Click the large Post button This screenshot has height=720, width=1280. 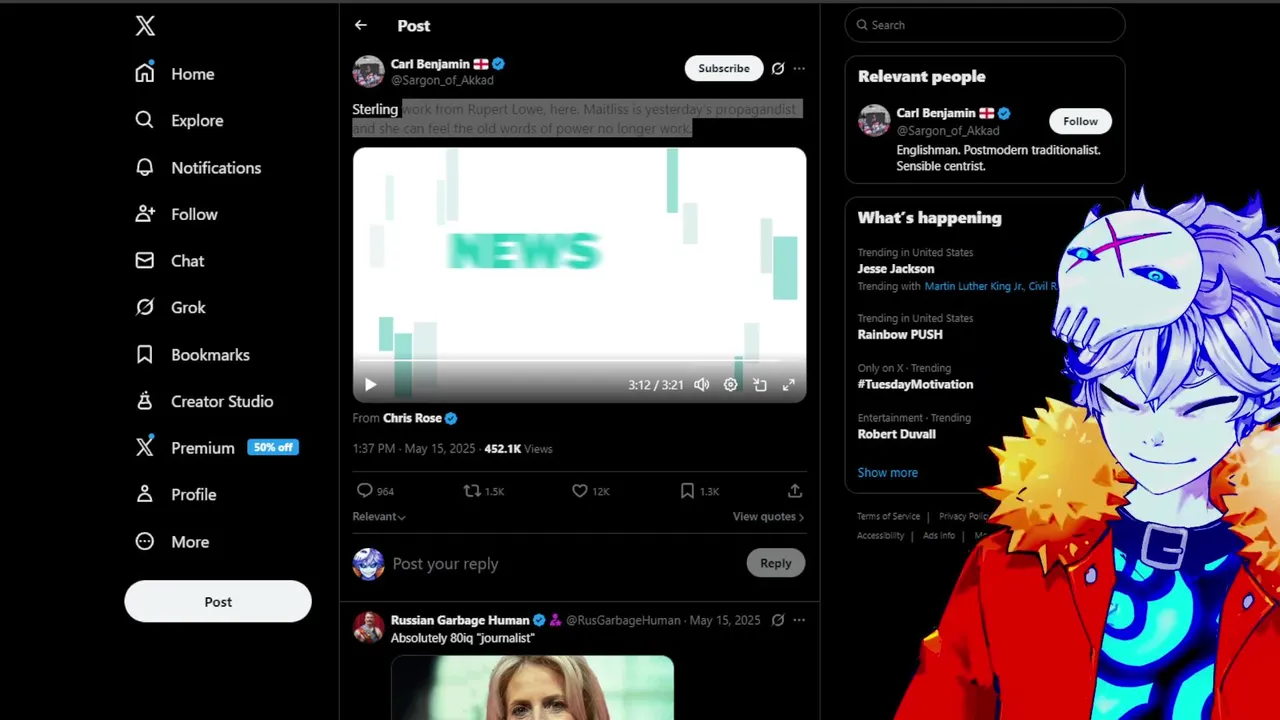tap(218, 602)
